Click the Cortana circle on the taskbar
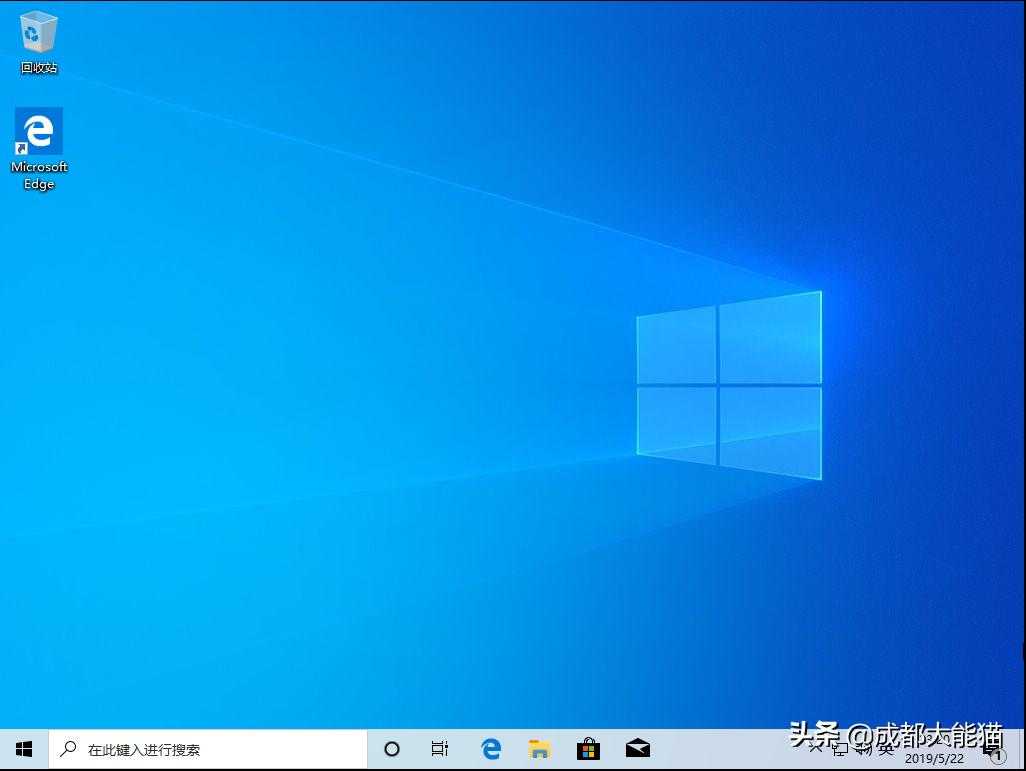The height and width of the screenshot is (771, 1026). pos(390,748)
